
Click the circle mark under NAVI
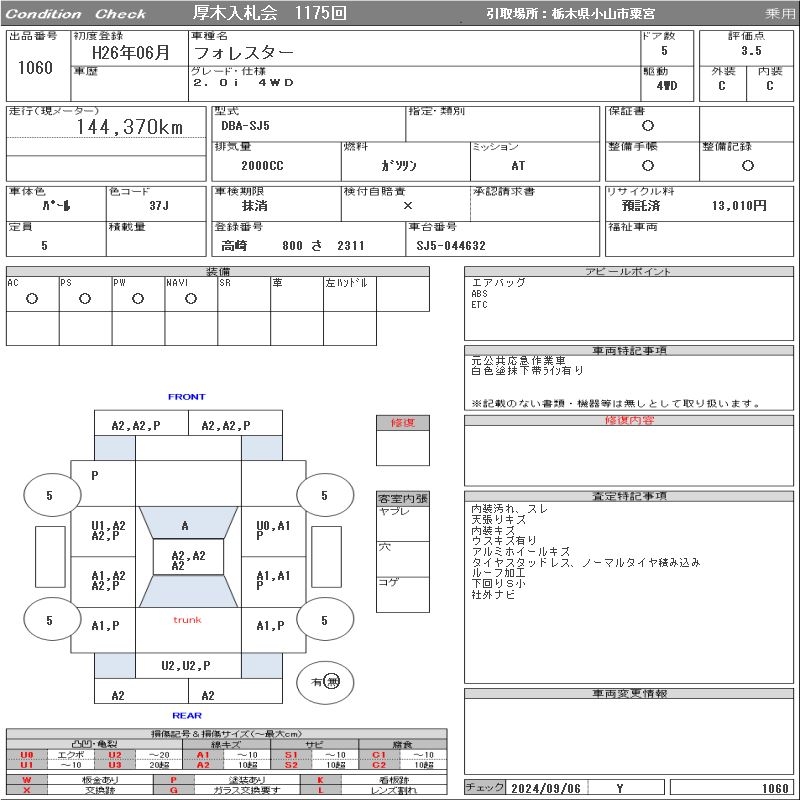tap(191, 298)
